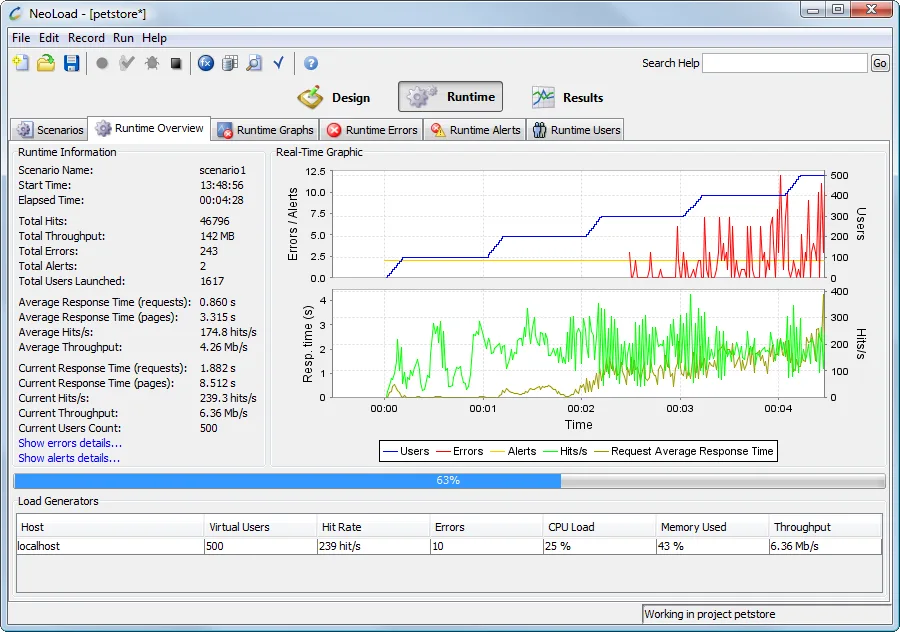
Task: Click the Hits/s legend entry
Action: 565,451
